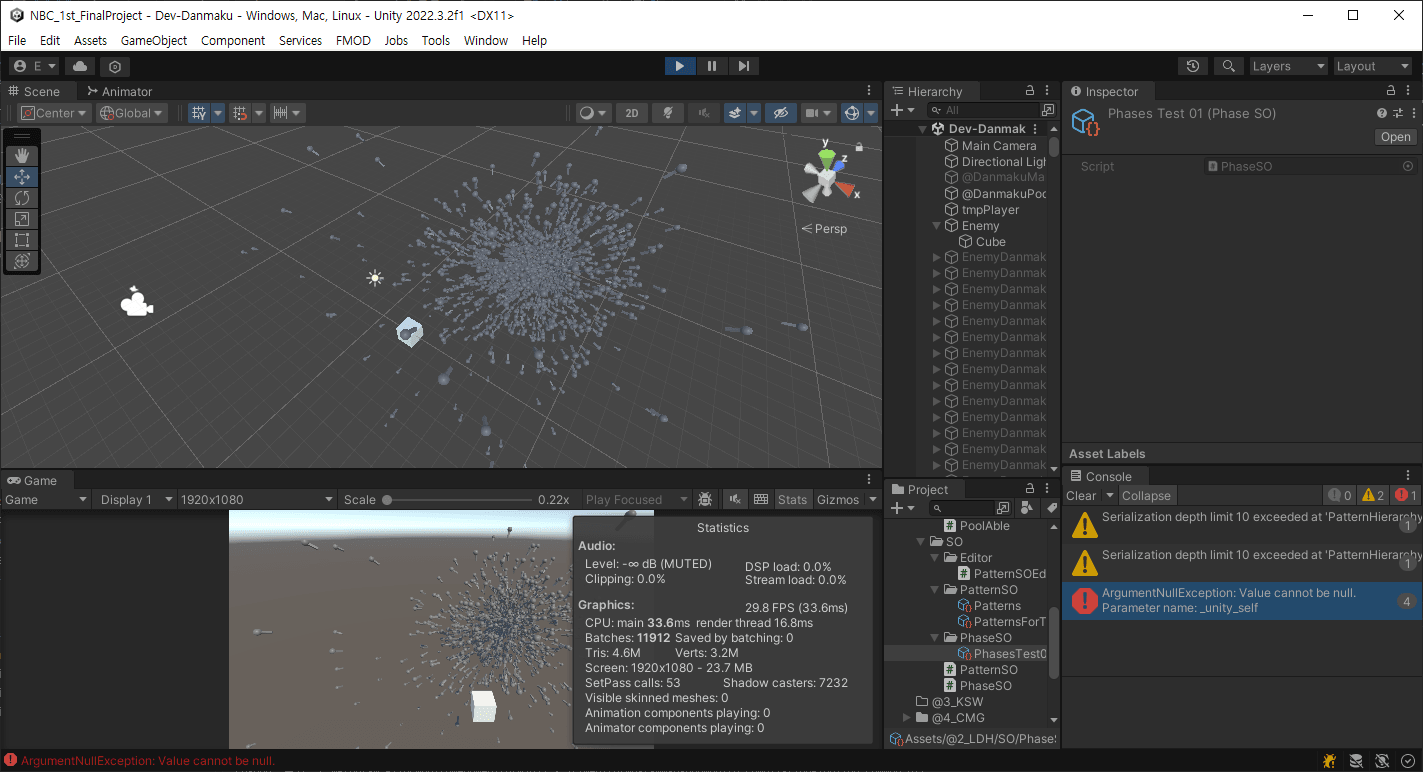Clear the Console messages
This screenshot has width=1423, height=772.
(1081, 495)
